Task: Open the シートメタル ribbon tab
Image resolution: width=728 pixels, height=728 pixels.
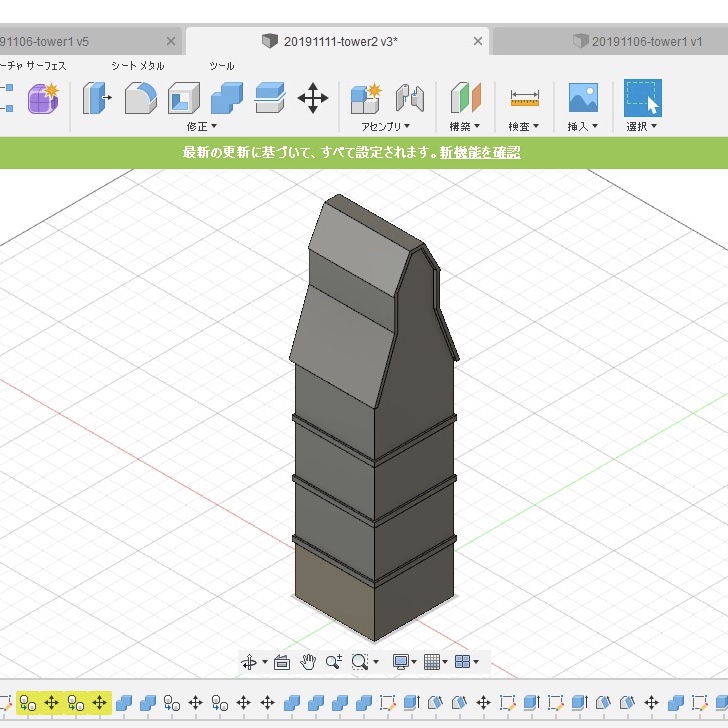Action: [x=138, y=65]
